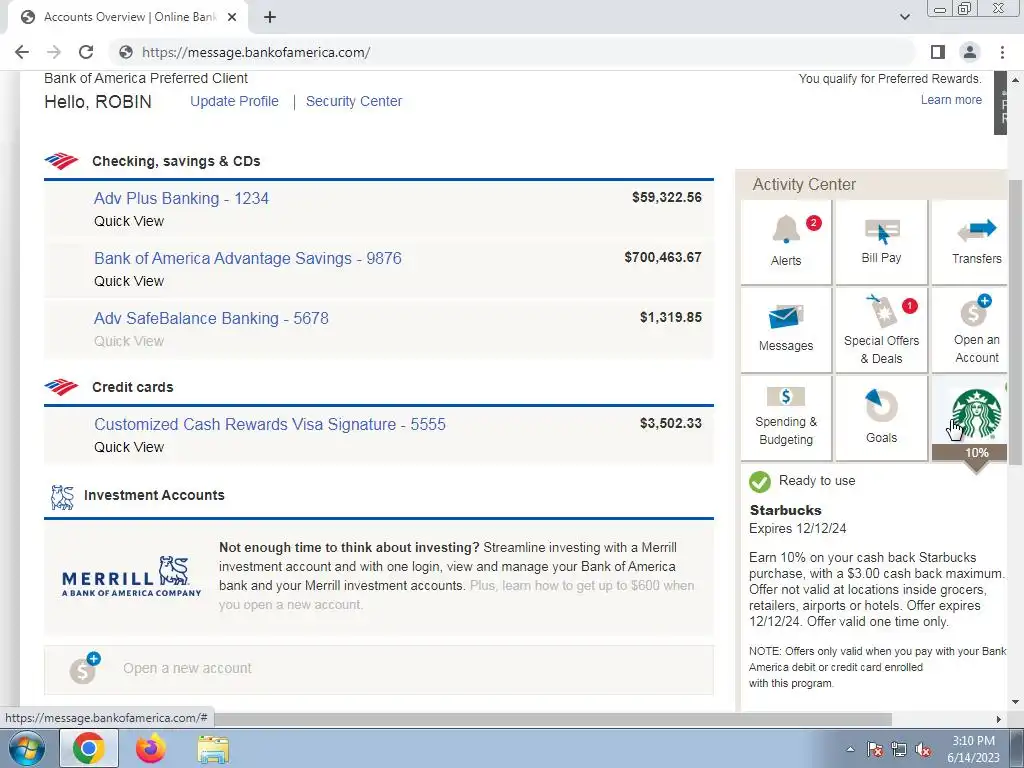Show hidden tray icons arrow
The width and height of the screenshot is (1024, 768).
(x=850, y=749)
